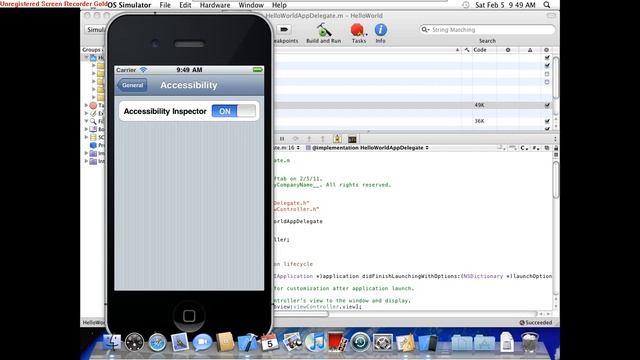Collapse the Find Results group disclosure triangle
The width and height of the screenshot is (640, 360).
point(87,121)
